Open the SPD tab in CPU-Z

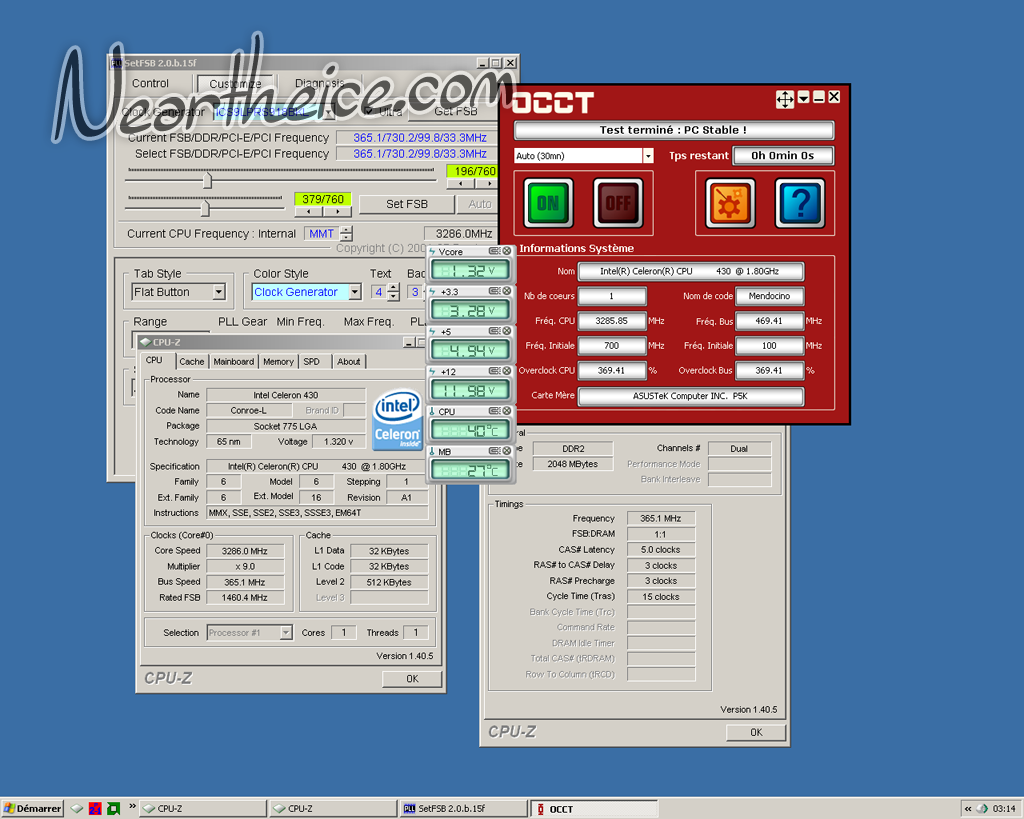tap(312, 361)
